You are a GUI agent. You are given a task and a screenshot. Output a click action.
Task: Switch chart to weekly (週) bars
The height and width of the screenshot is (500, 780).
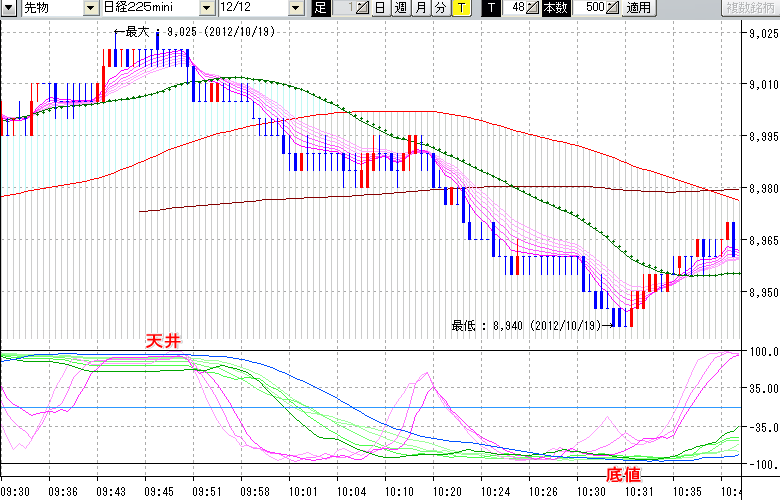[x=399, y=8]
